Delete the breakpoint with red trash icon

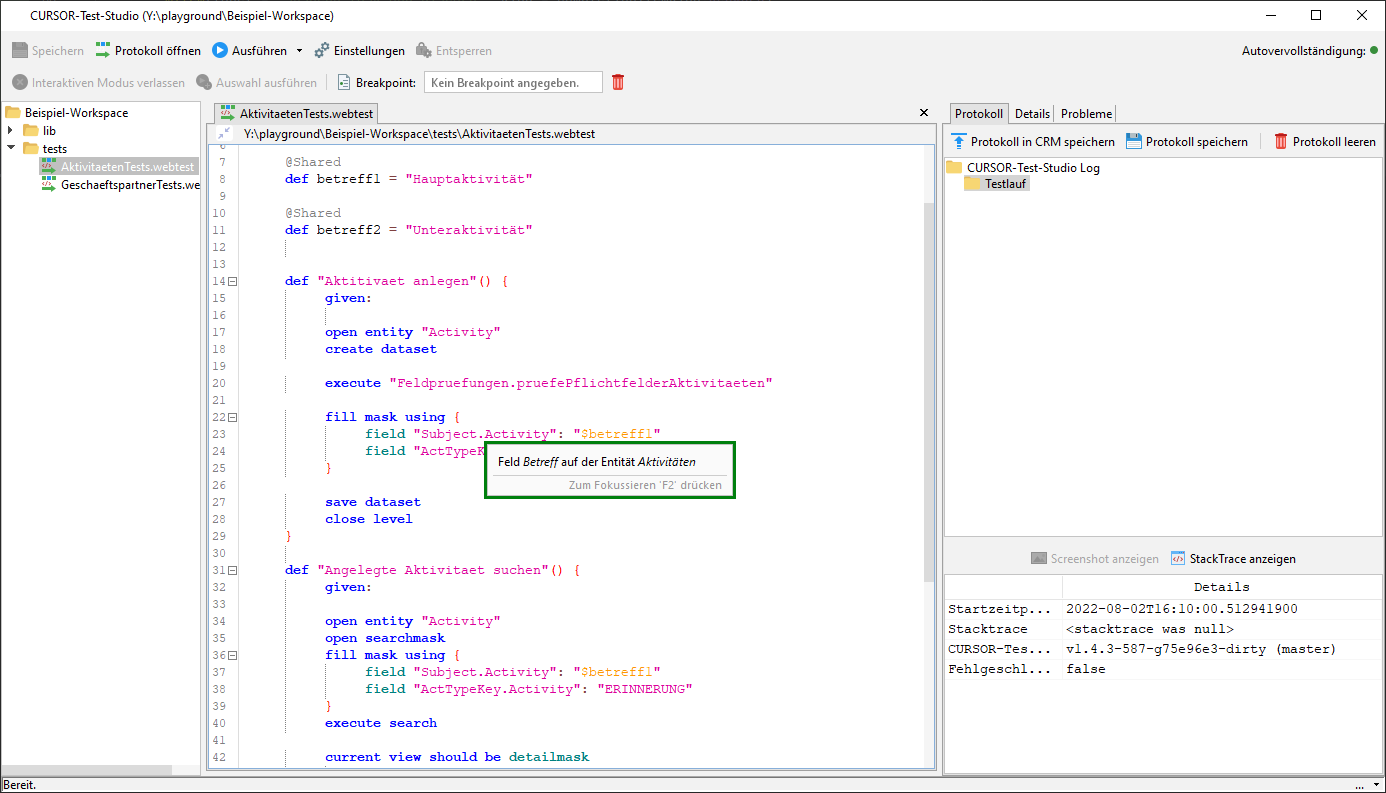tap(618, 83)
